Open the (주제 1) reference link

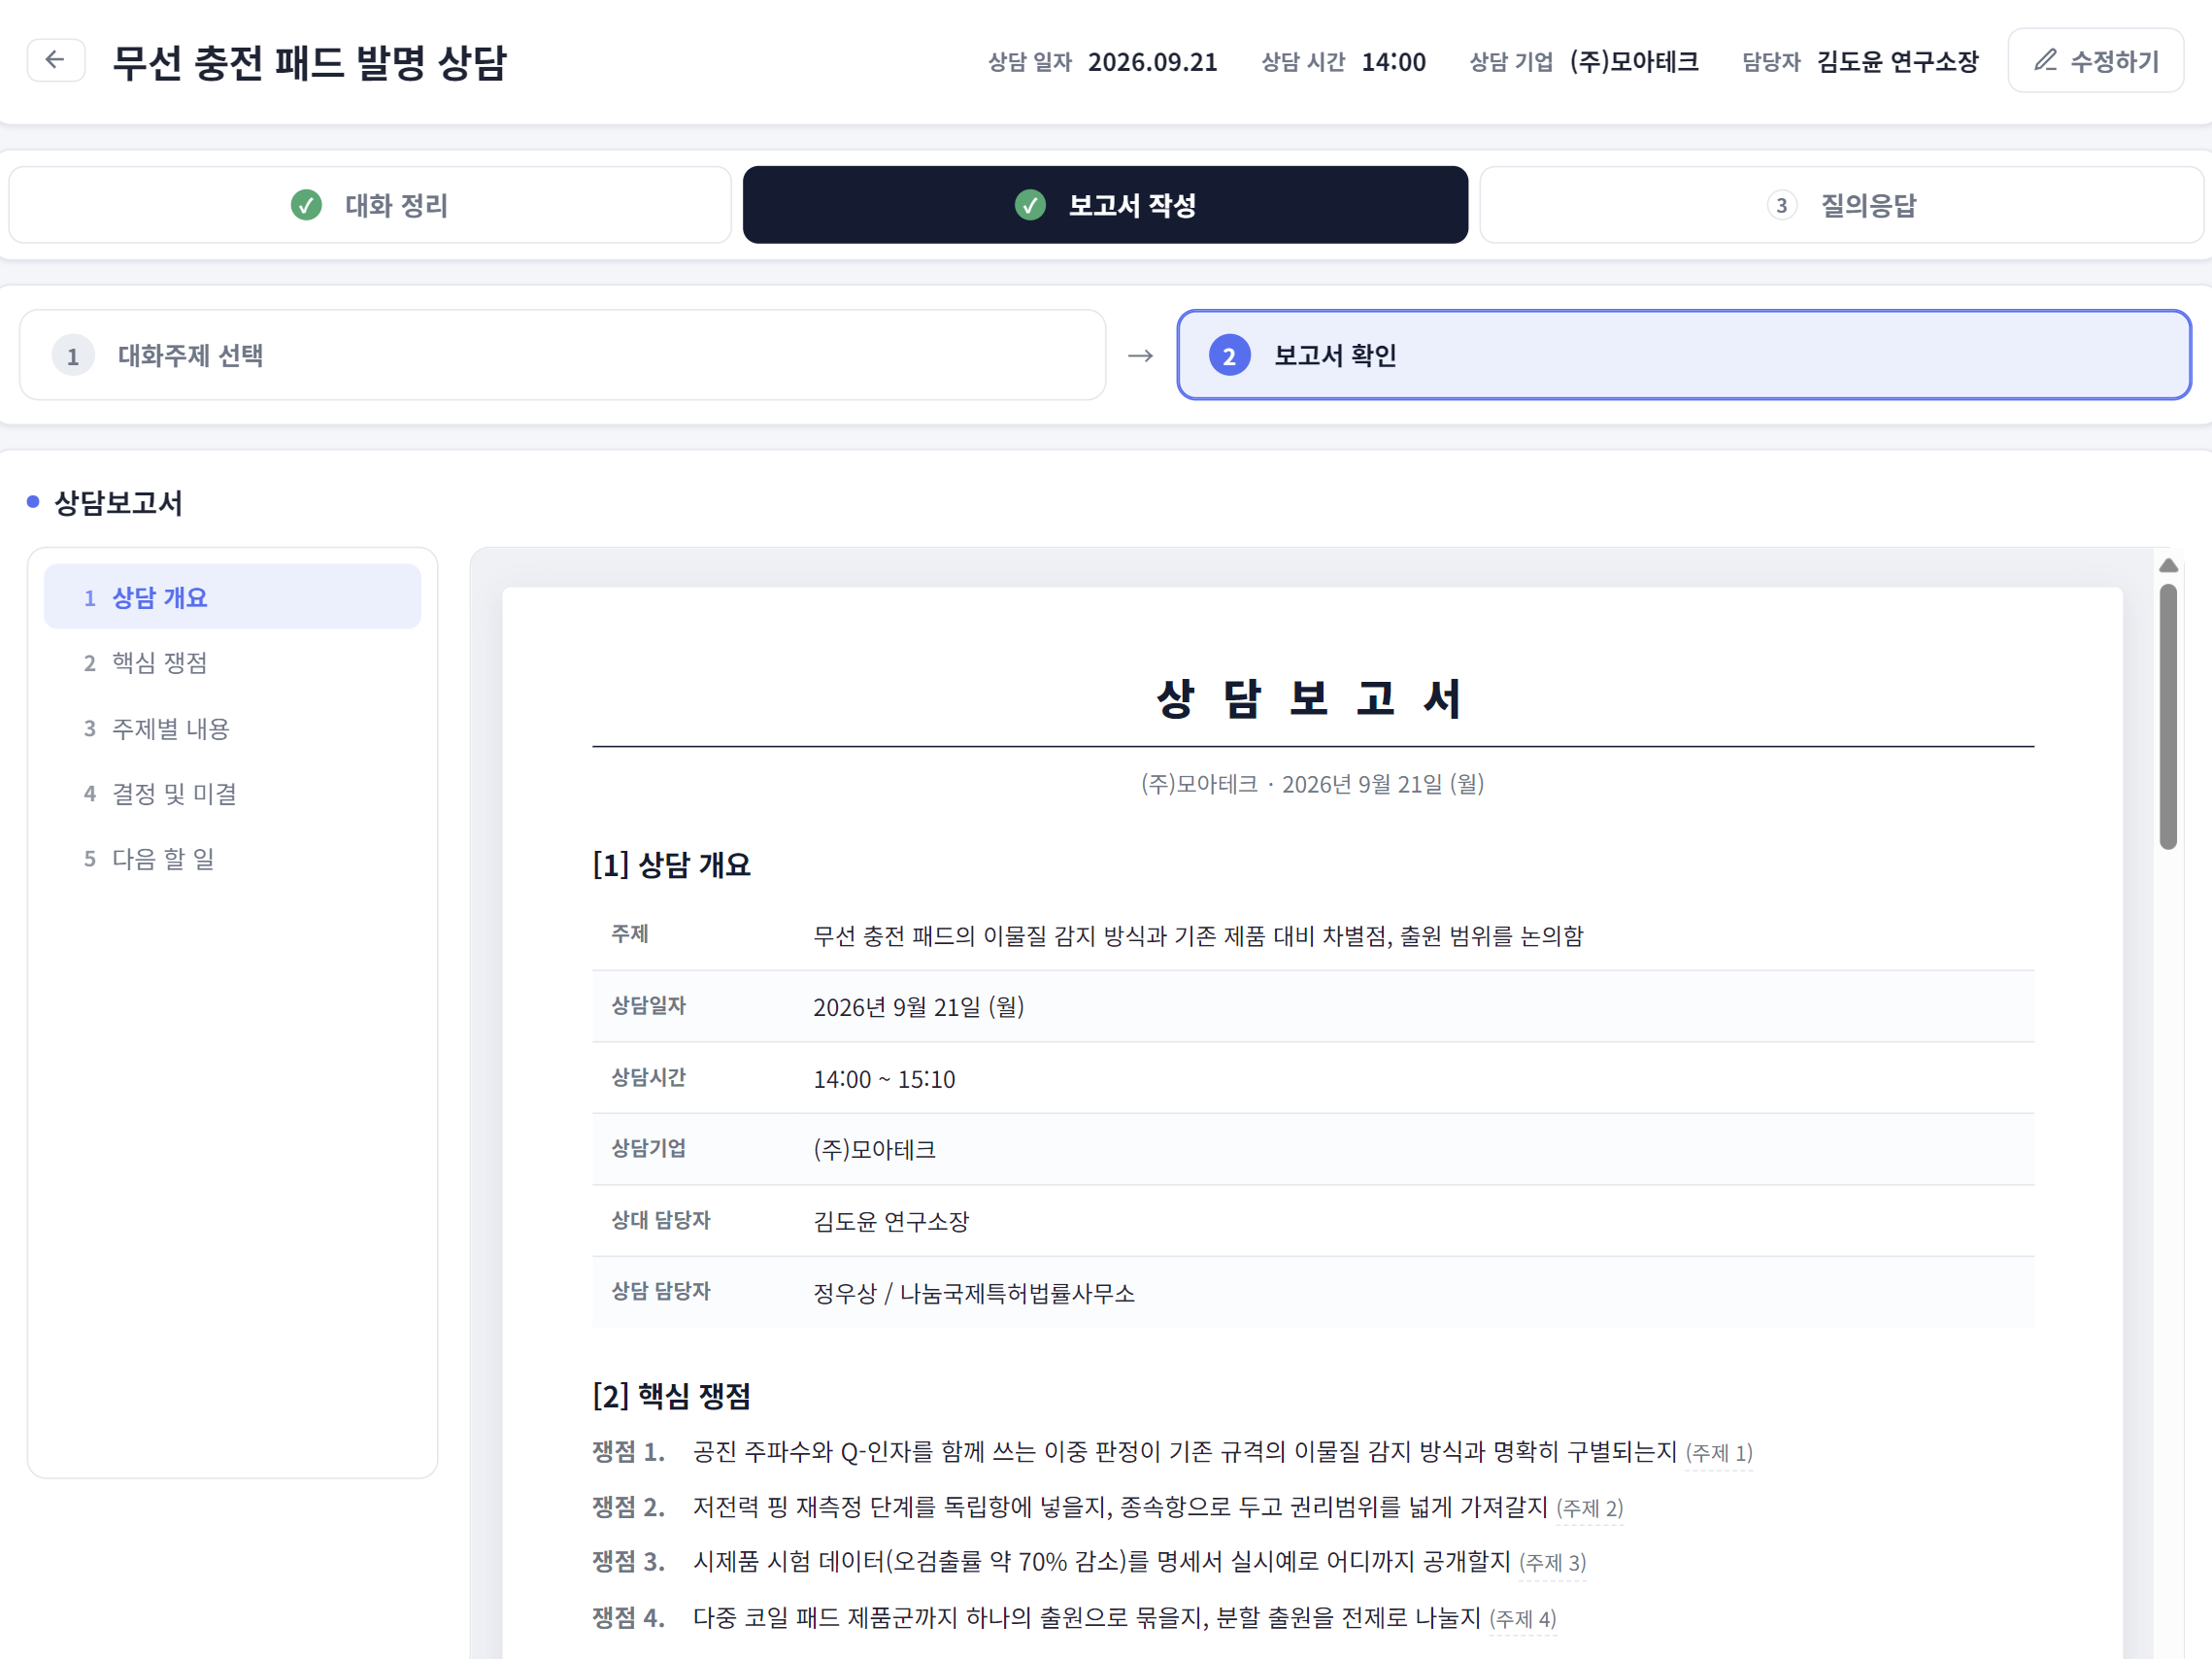click(1718, 1453)
